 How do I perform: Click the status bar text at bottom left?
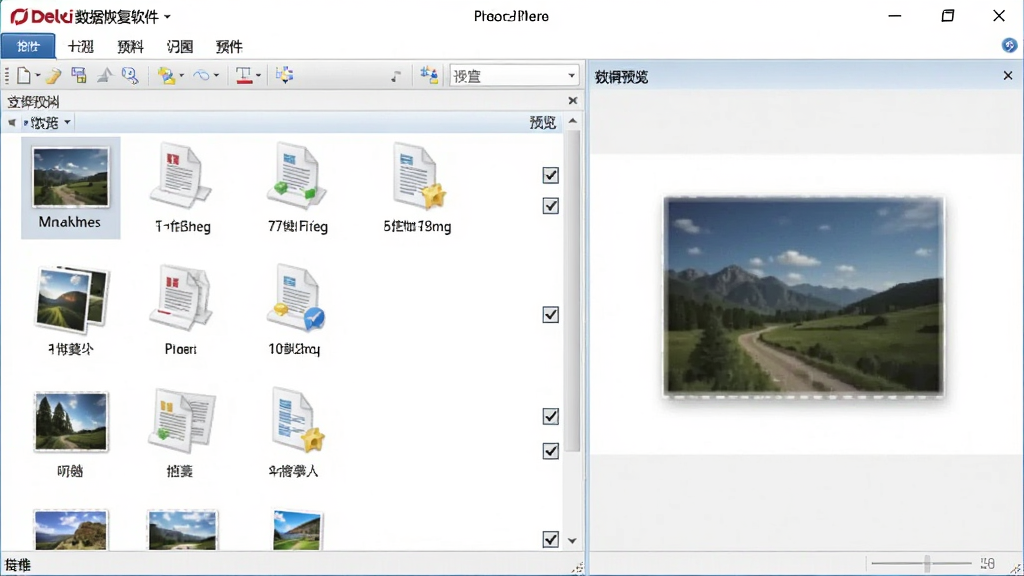(x=18, y=565)
